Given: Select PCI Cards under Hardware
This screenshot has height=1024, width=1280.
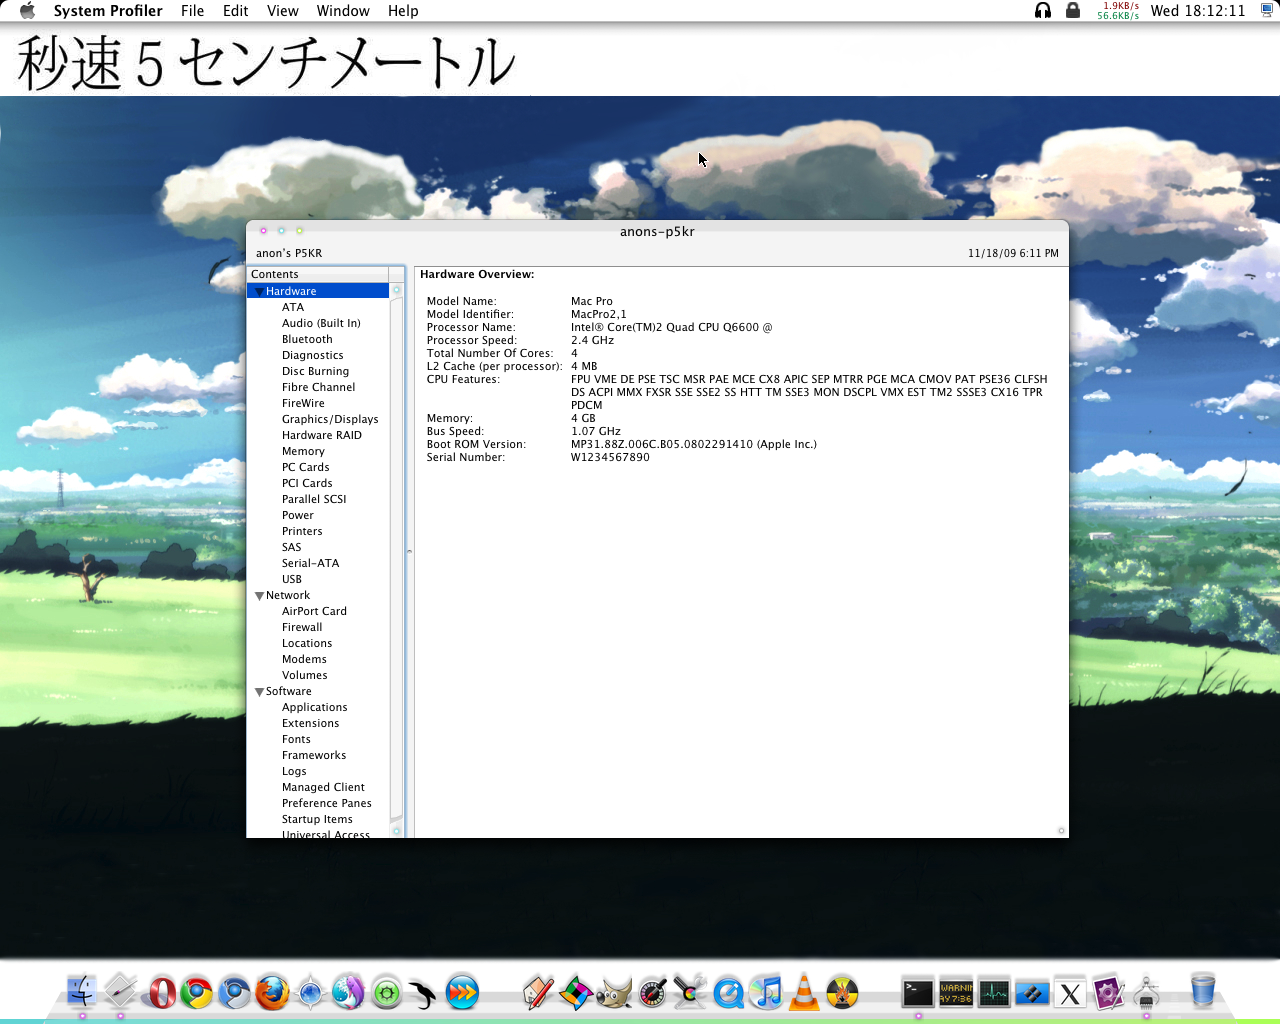Looking at the screenshot, I should pyautogui.click(x=307, y=483).
